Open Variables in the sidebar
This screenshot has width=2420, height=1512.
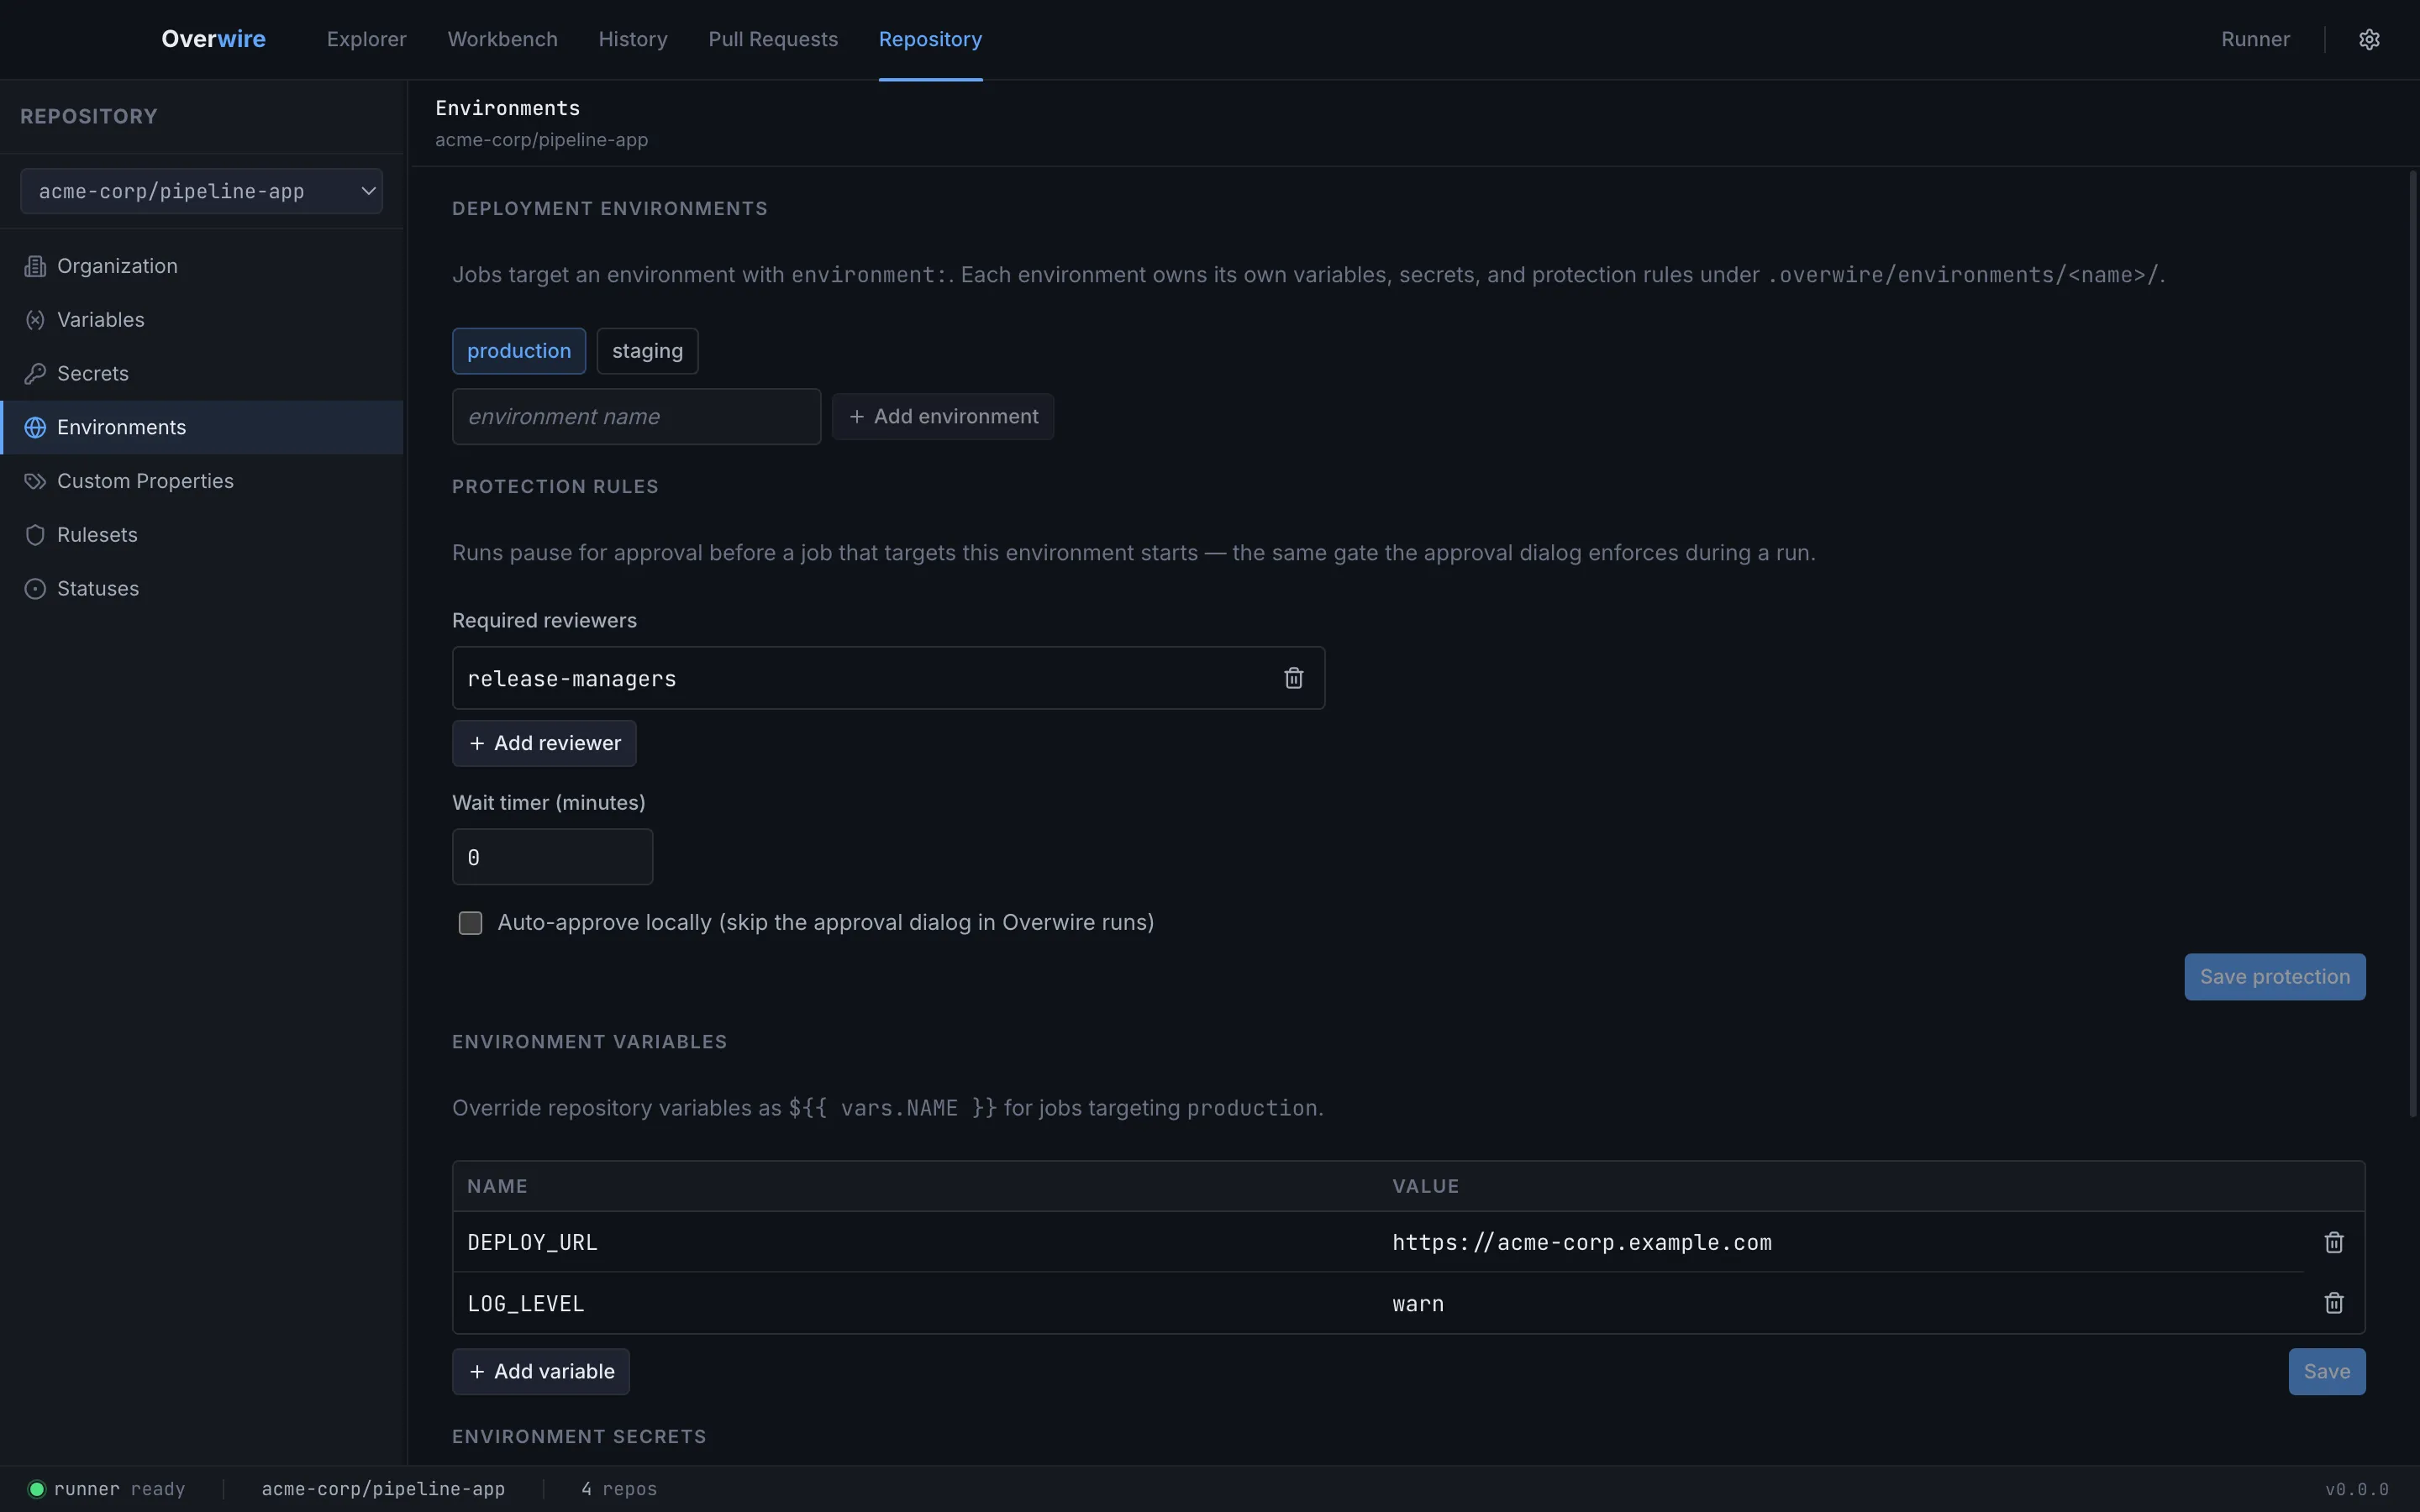(x=202, y=320)
